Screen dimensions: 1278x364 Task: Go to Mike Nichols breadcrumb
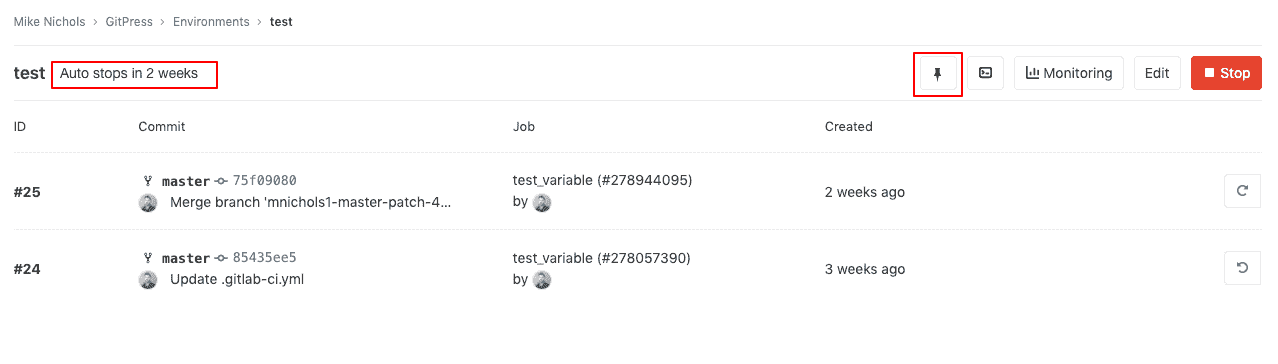tap(49, 21)
